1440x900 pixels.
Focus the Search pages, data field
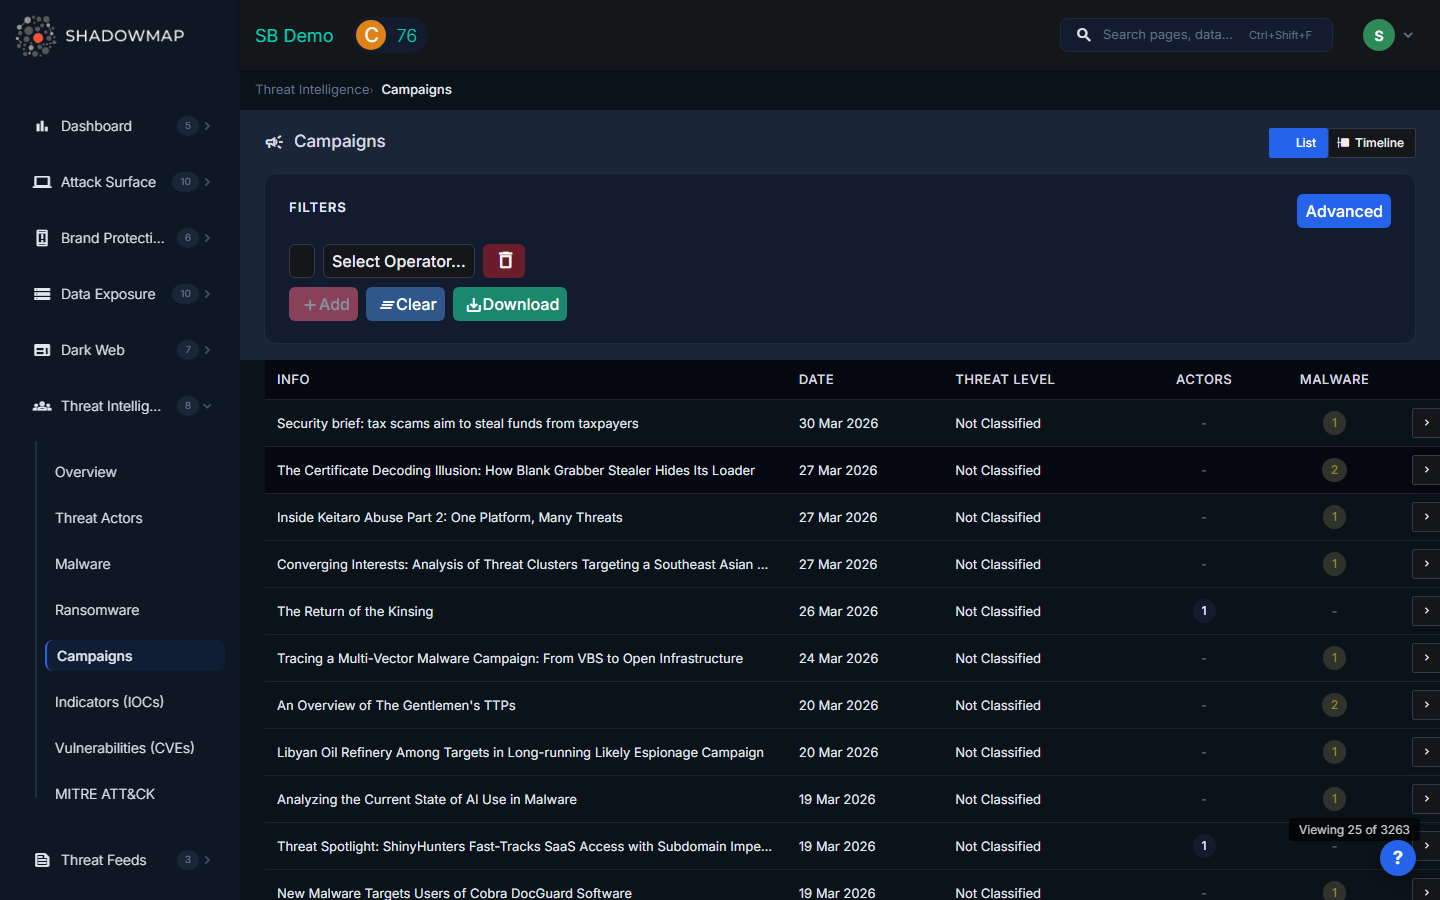coord(1168,35)
